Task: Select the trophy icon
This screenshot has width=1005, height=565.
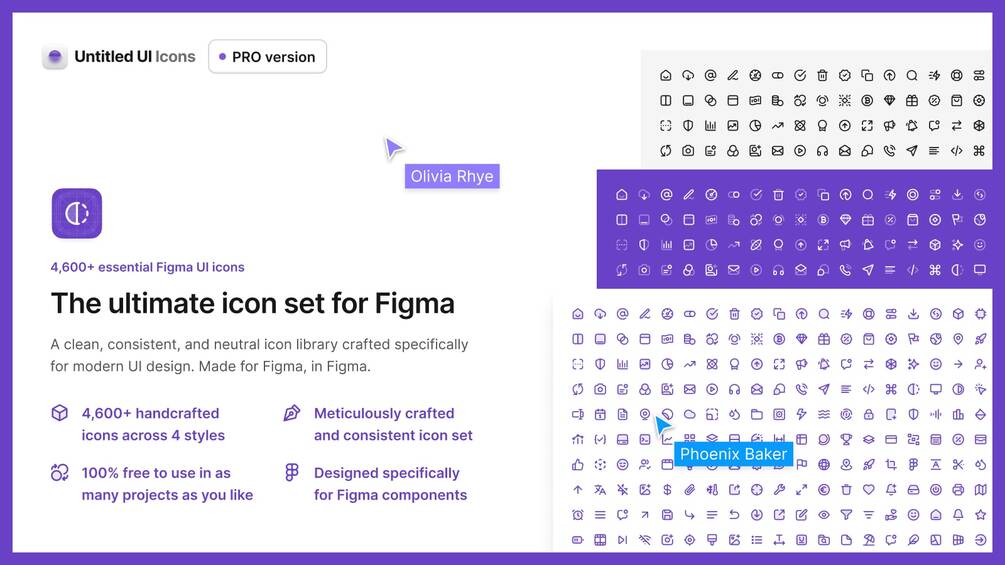Action: [x=846, y=439]
